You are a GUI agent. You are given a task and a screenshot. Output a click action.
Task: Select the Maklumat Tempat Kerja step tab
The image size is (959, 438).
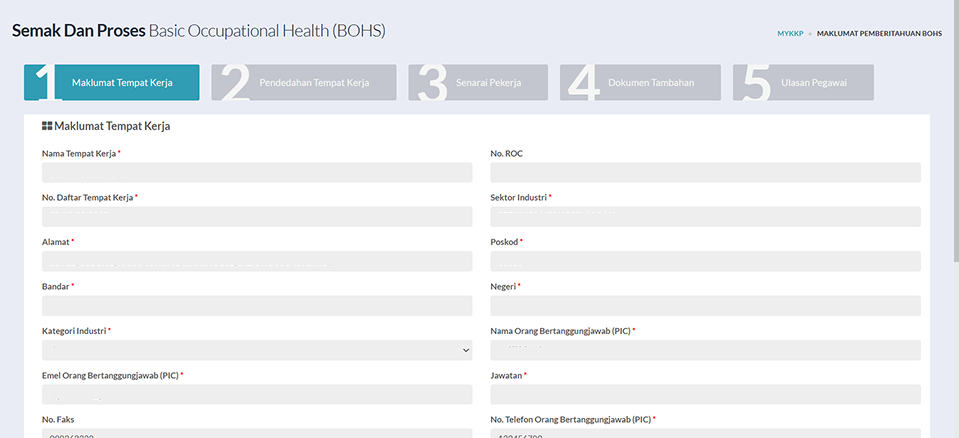click(x=111, y=83)
